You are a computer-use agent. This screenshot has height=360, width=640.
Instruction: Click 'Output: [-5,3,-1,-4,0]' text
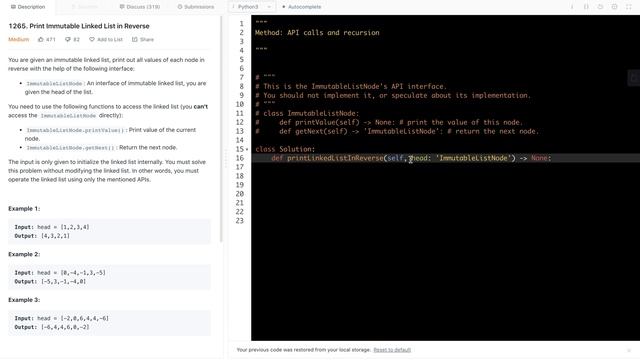tap(50, 282)
